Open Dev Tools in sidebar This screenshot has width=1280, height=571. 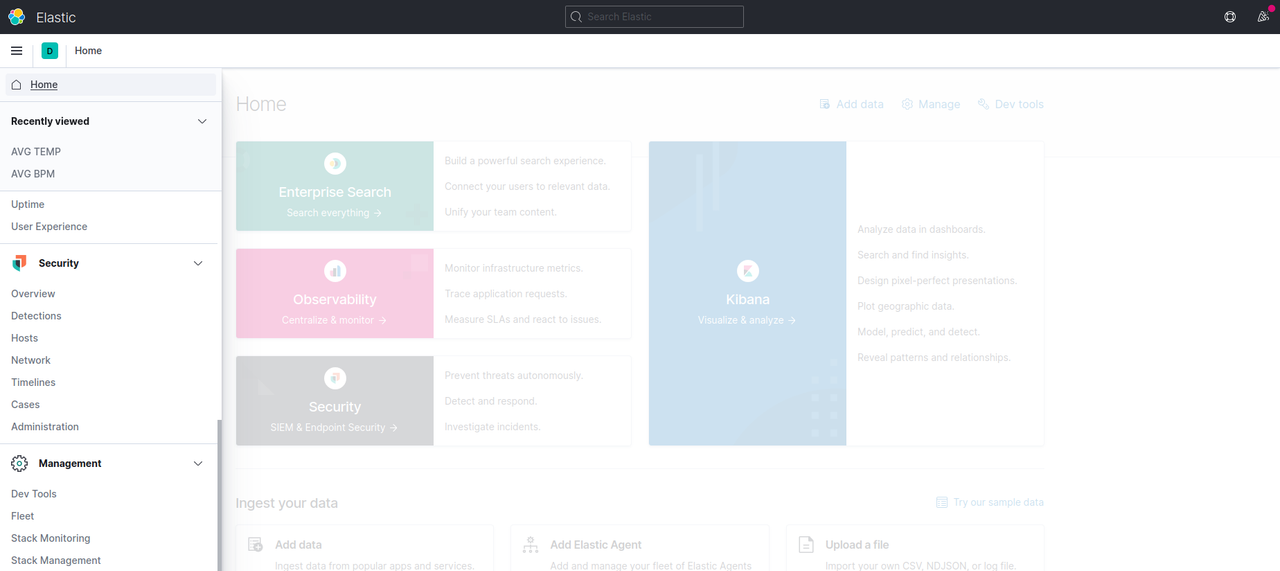tap(34, 494)
